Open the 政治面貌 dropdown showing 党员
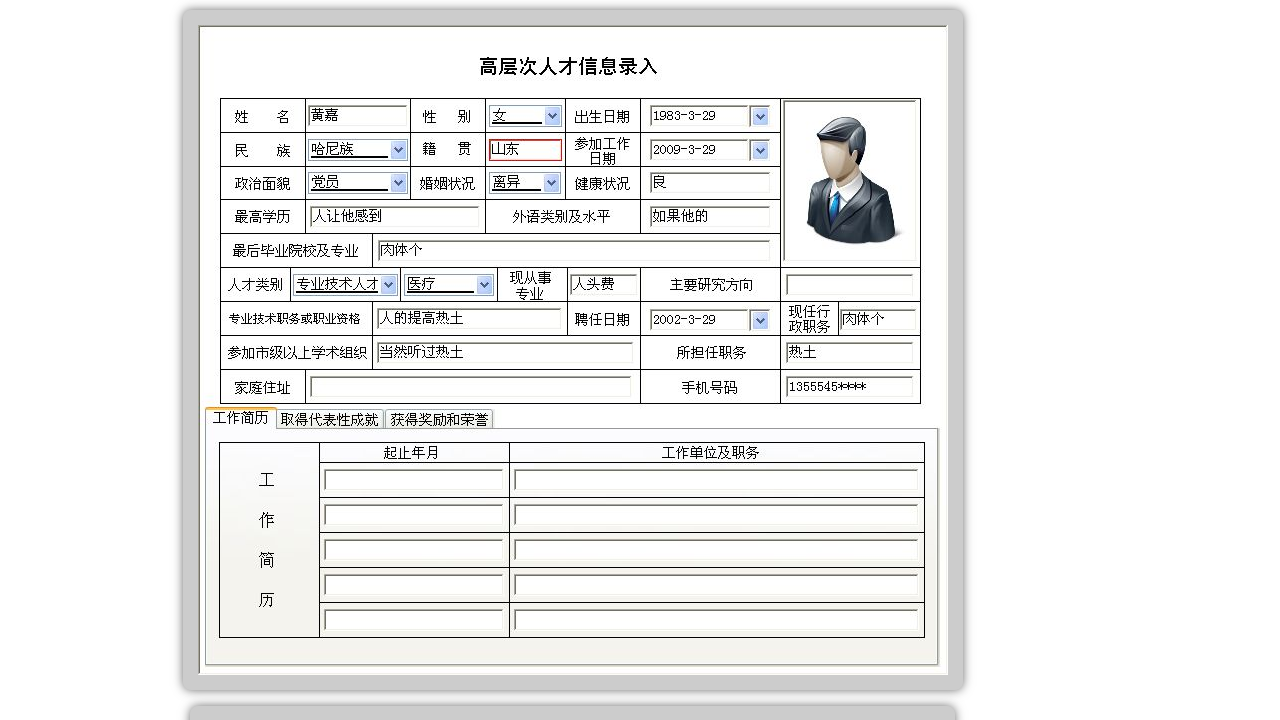 pyautogui.click(x=398, y=182)
